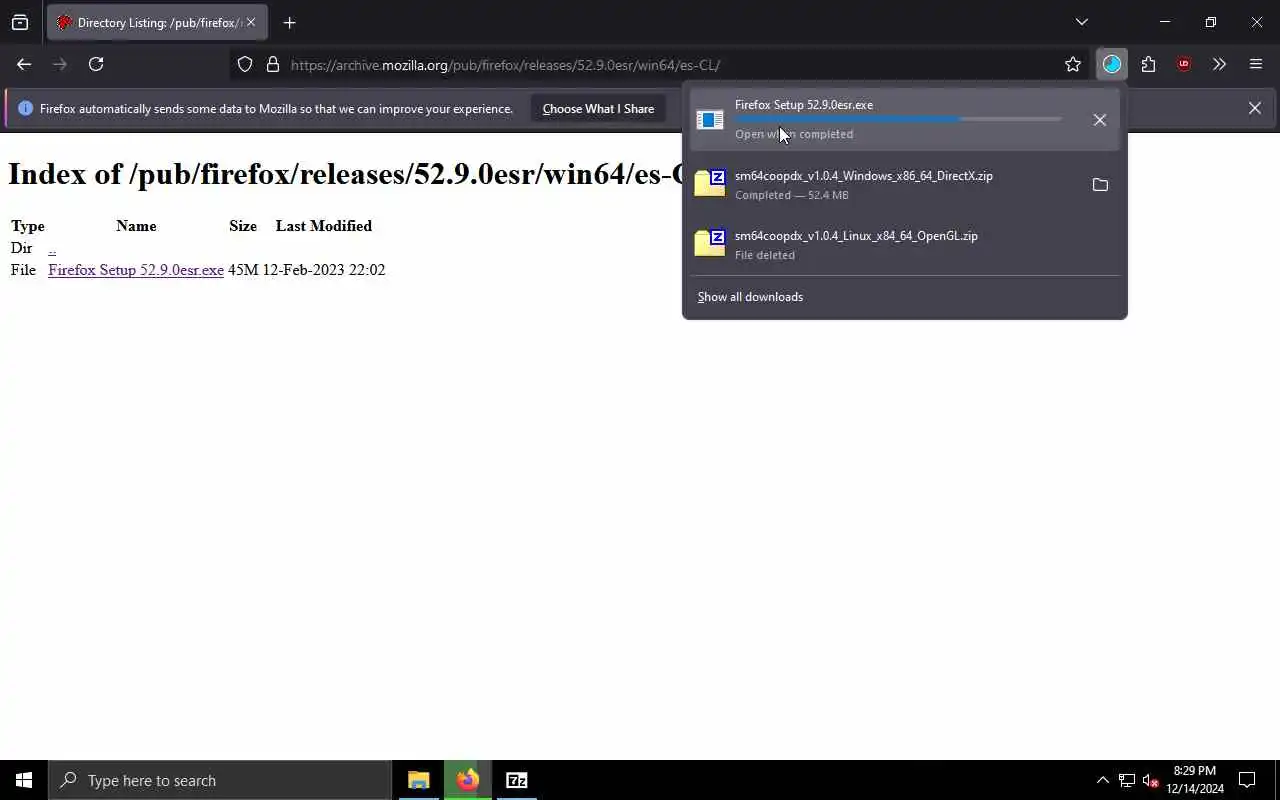Open the parent directory link
Viewport: 1280px width, 800px height.
tap(52, 248)
